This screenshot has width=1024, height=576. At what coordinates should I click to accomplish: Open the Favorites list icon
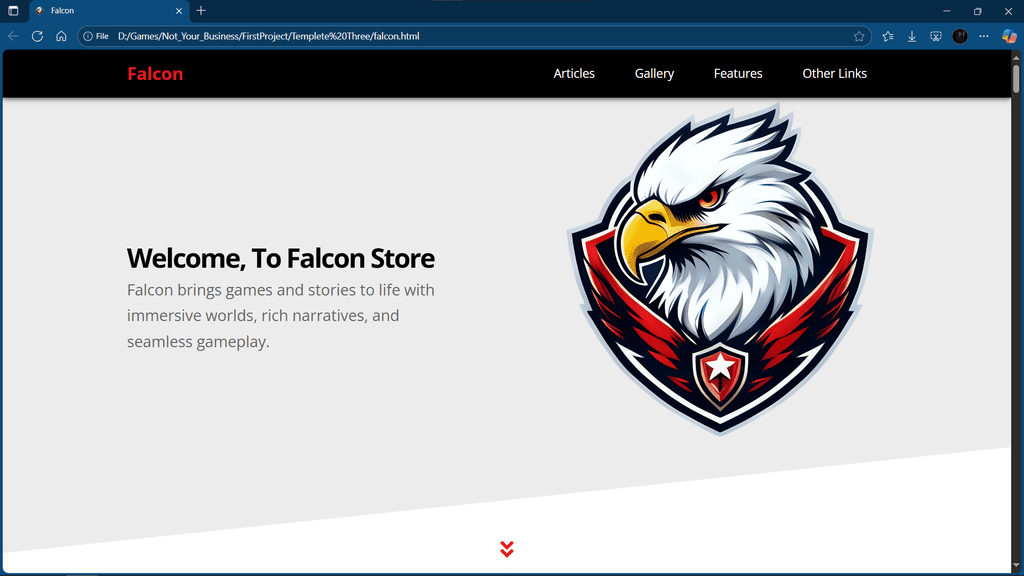point(888,37)
